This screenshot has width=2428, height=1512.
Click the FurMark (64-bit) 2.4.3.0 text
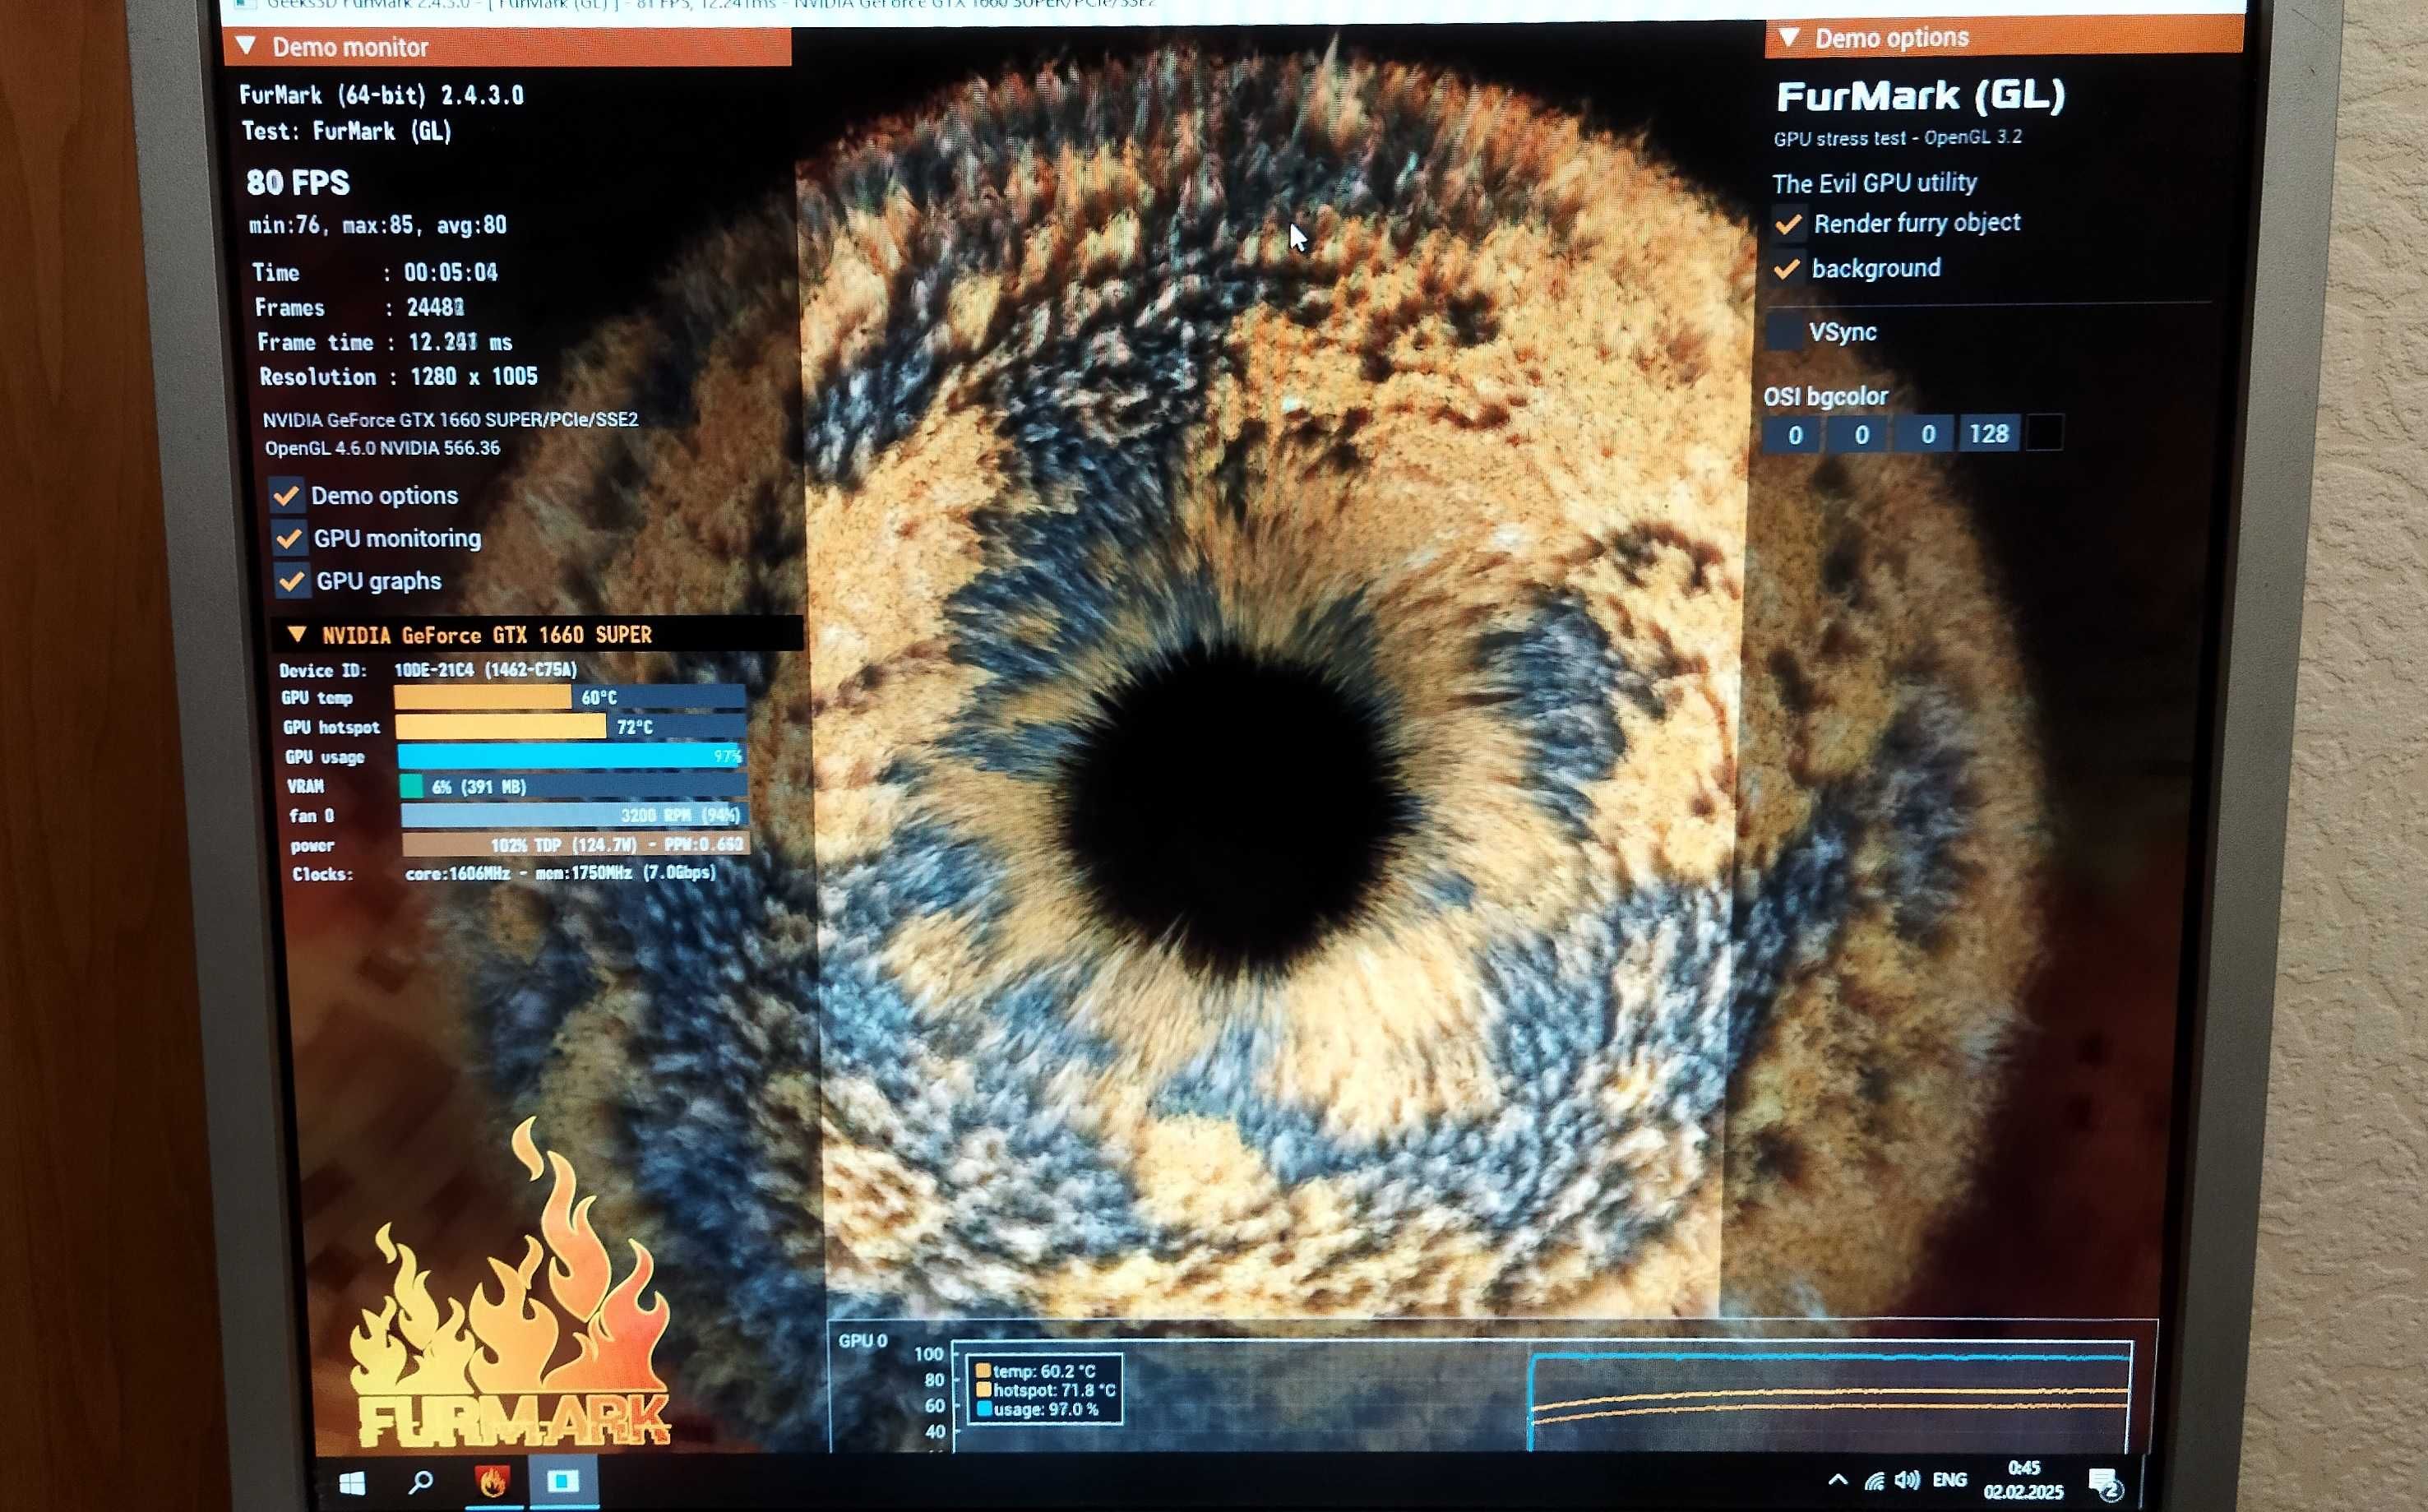tap(381, 95)
